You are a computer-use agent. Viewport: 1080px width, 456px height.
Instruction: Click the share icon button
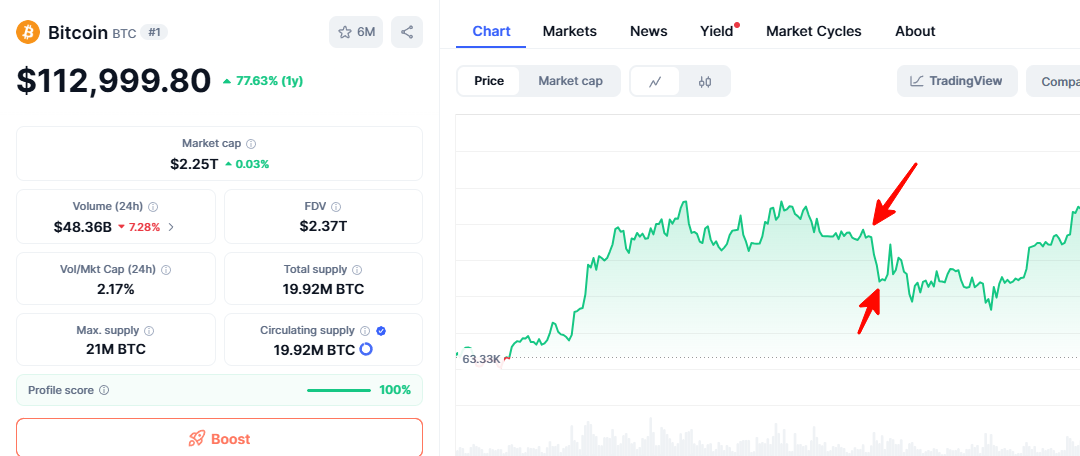tap(407, 32)
